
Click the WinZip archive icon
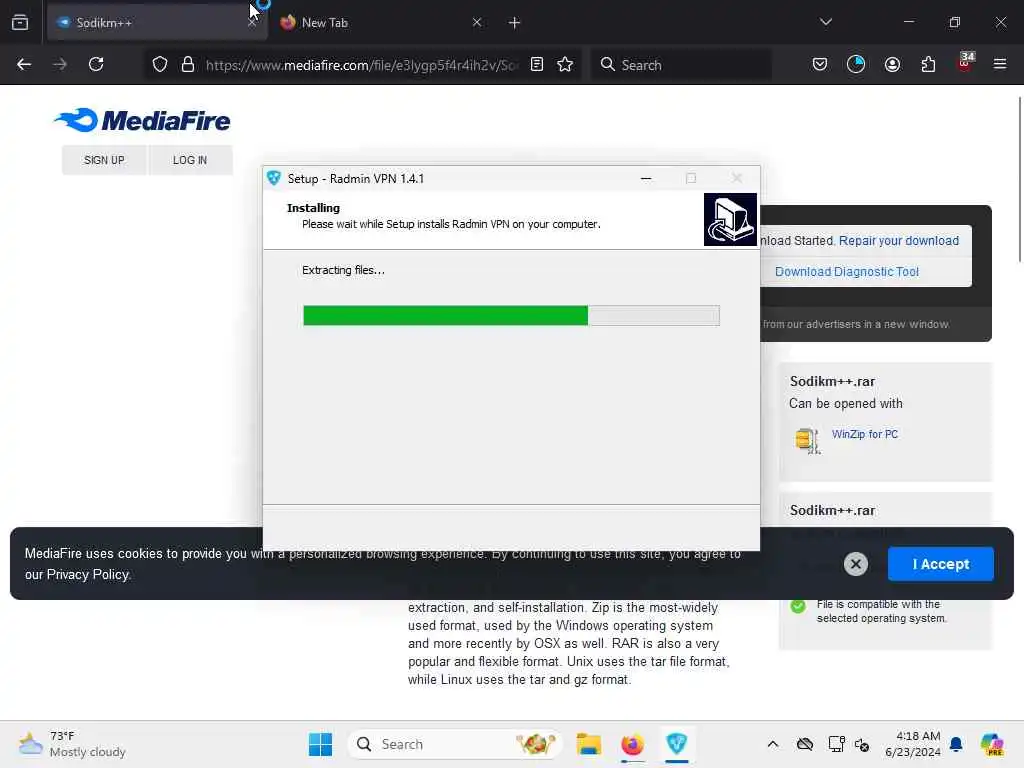click(x=808, y=440)
